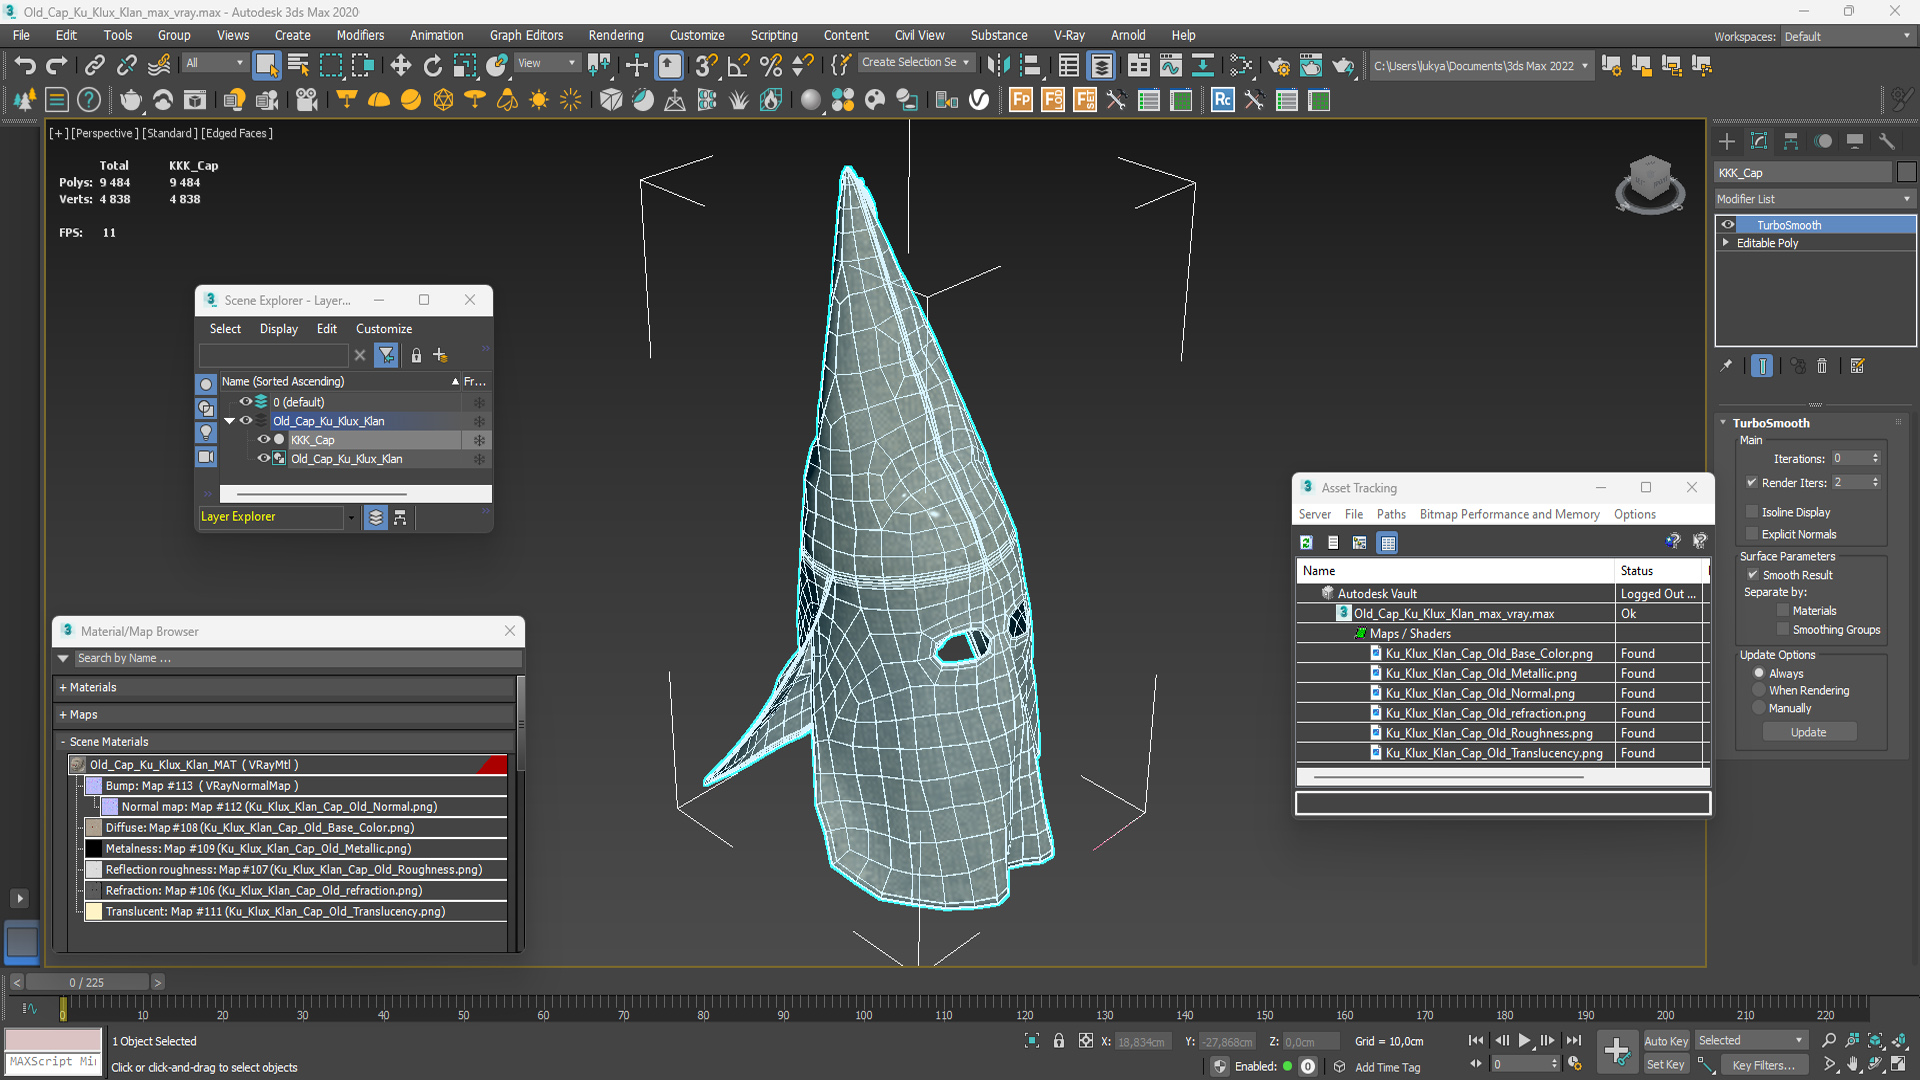This screenshot has width=1920, height=1080.
Task: Open the Graph Editors menu
Action: pos(526,35)
